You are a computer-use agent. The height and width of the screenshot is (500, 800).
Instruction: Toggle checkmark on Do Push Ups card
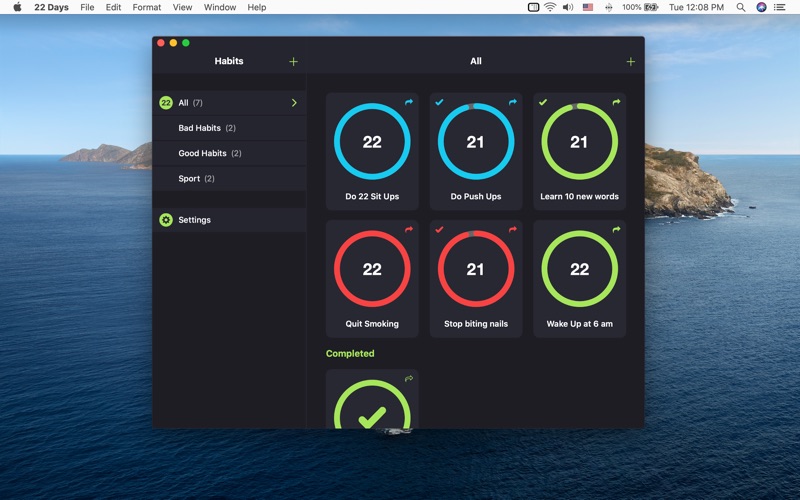[x=439, y=102]
